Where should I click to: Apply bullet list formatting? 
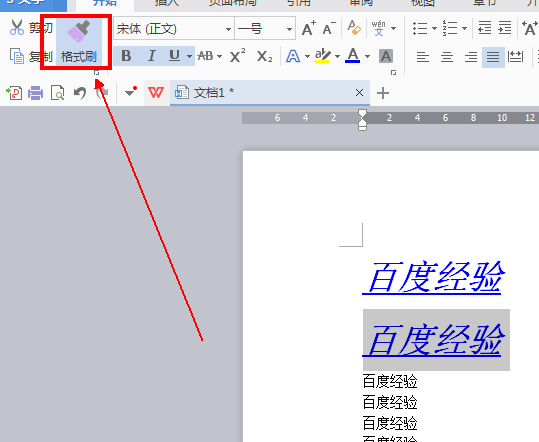pos(420,28)
